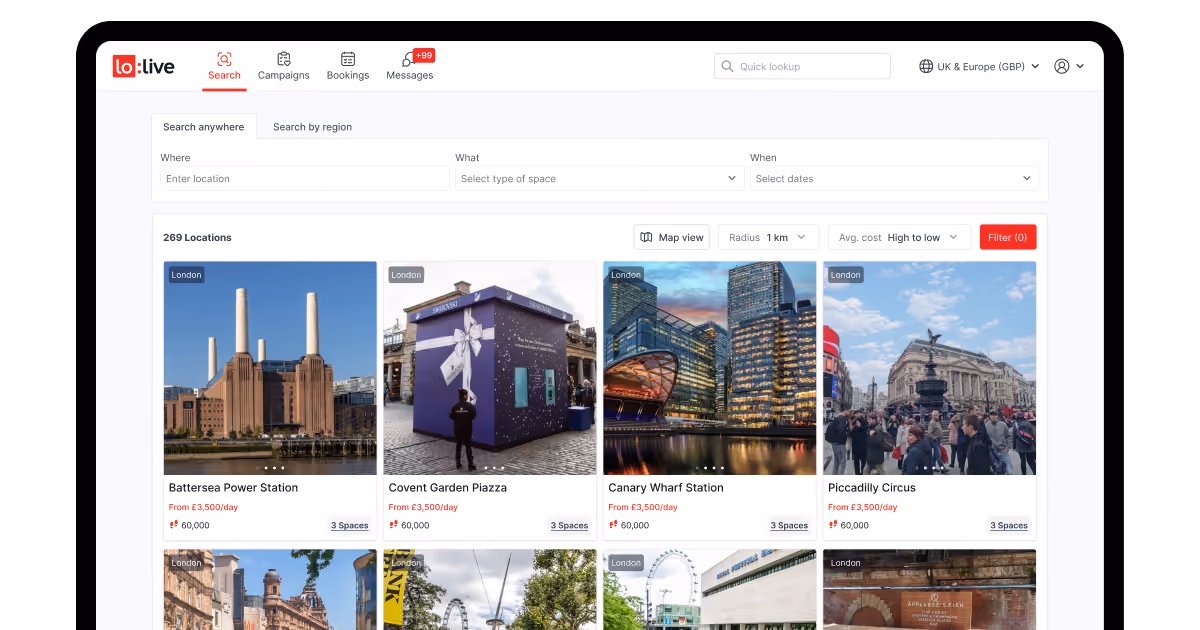
Task: Open the Campaigns nav tab
Action: tap(284, 67)
